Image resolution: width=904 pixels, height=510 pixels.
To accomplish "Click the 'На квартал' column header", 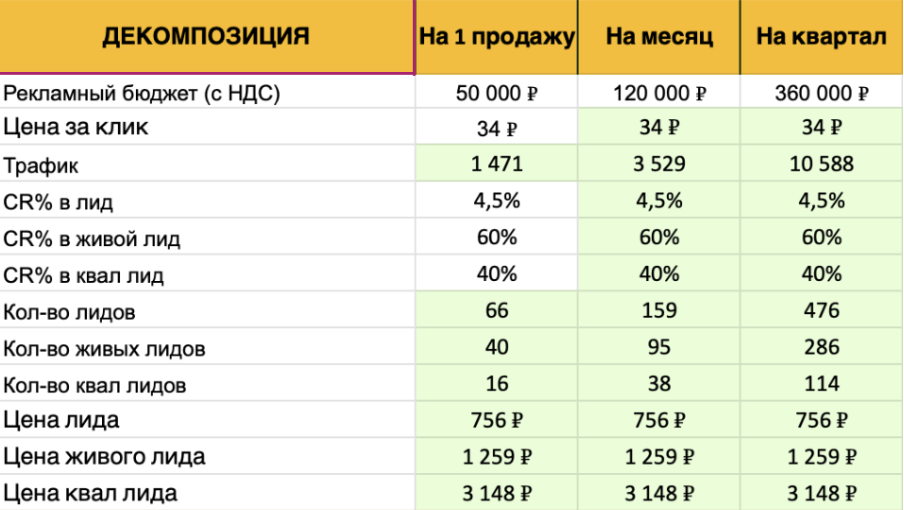I will coord(821,38).
